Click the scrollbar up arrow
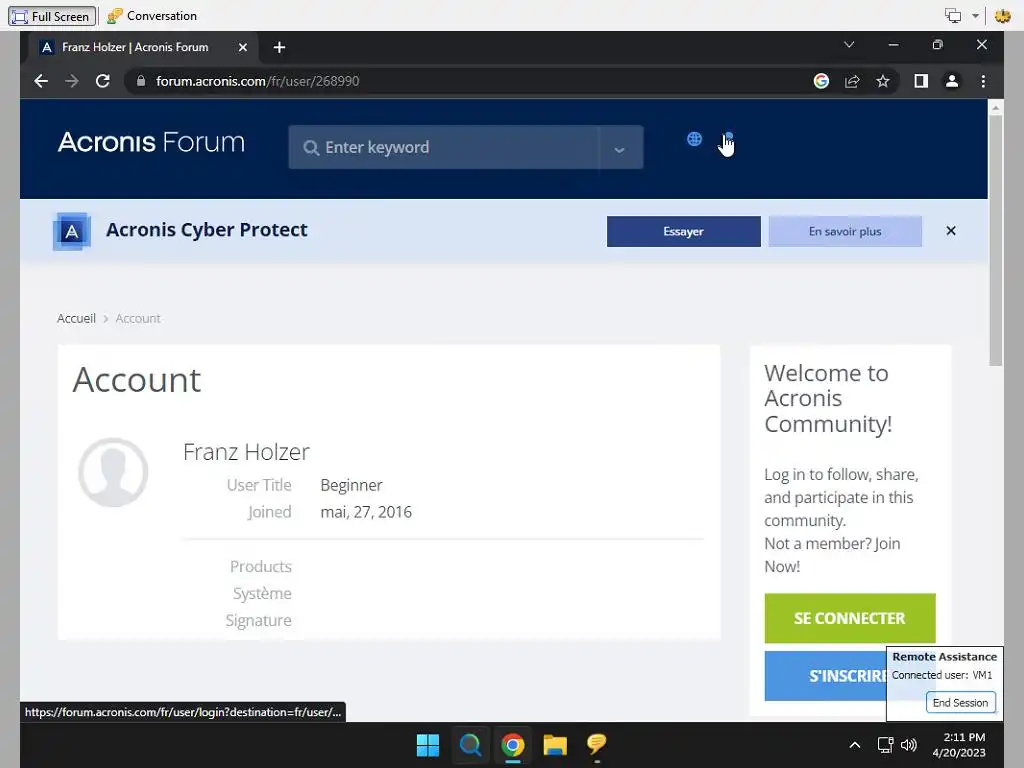Screen dimensions: 1024x768 point(995,108)
